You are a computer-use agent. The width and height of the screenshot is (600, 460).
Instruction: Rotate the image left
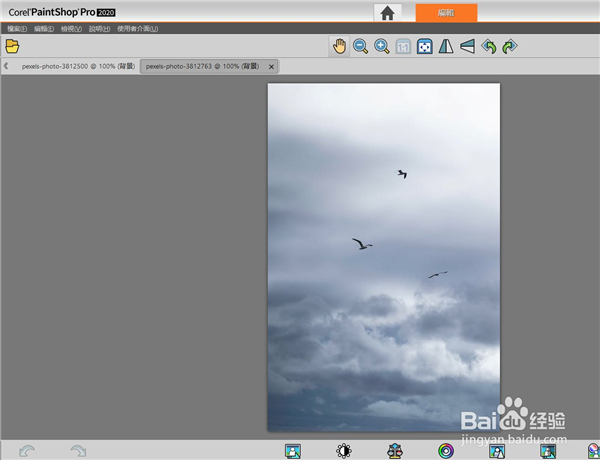tap(488, 46)
